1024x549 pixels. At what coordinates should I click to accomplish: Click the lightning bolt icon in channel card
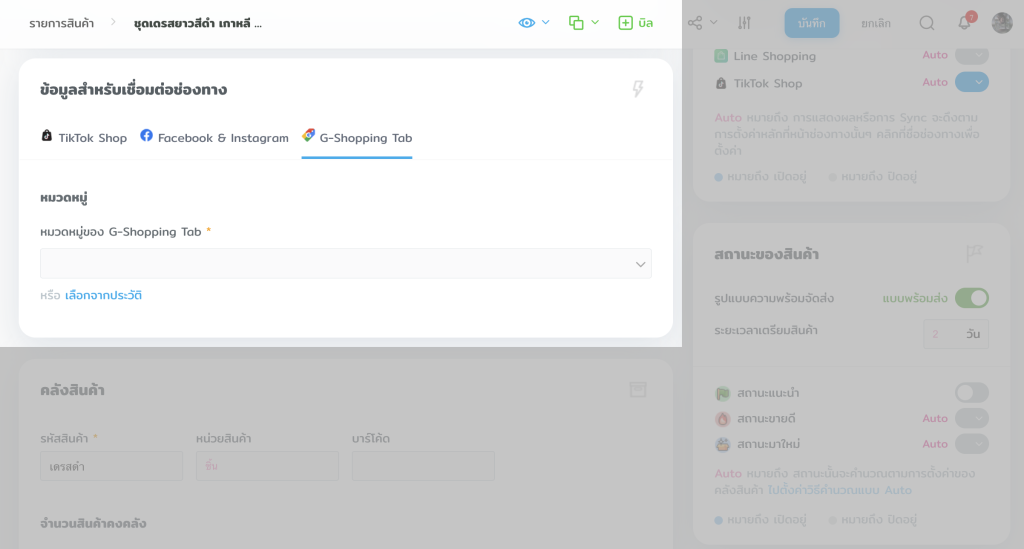[x=638, y=89]
